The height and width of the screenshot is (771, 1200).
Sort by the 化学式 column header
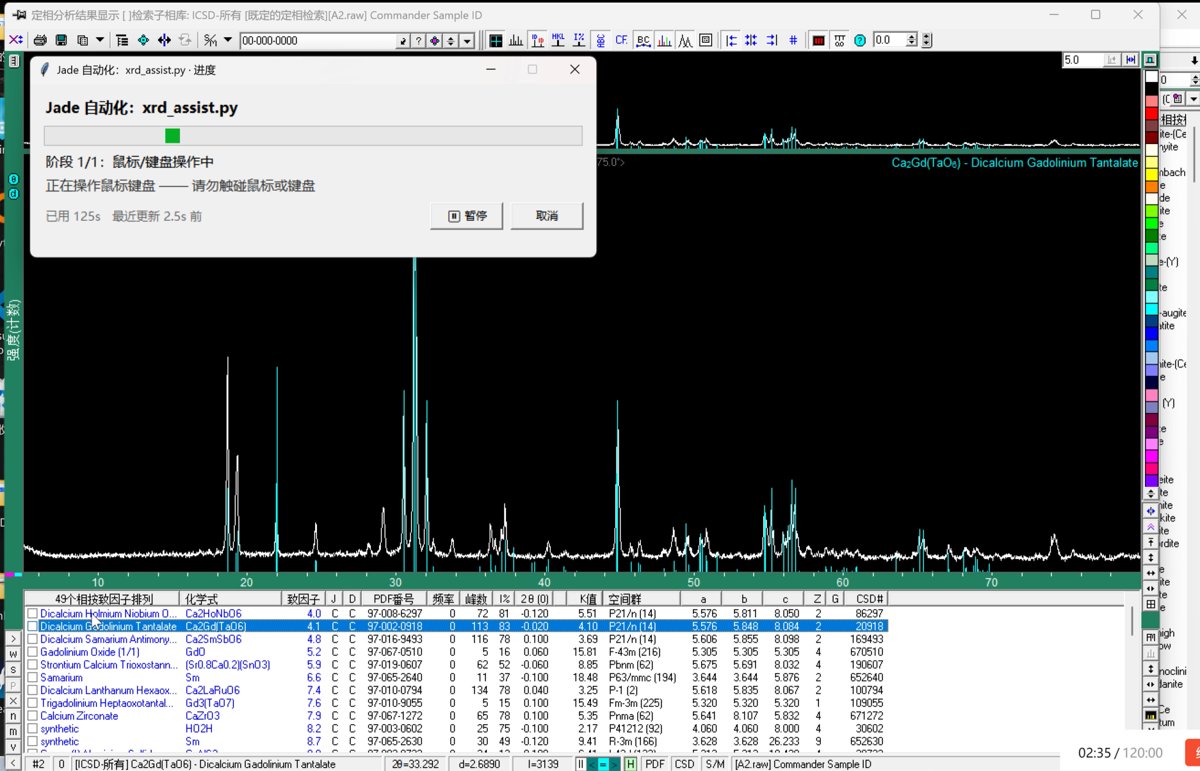coord(231,599)
